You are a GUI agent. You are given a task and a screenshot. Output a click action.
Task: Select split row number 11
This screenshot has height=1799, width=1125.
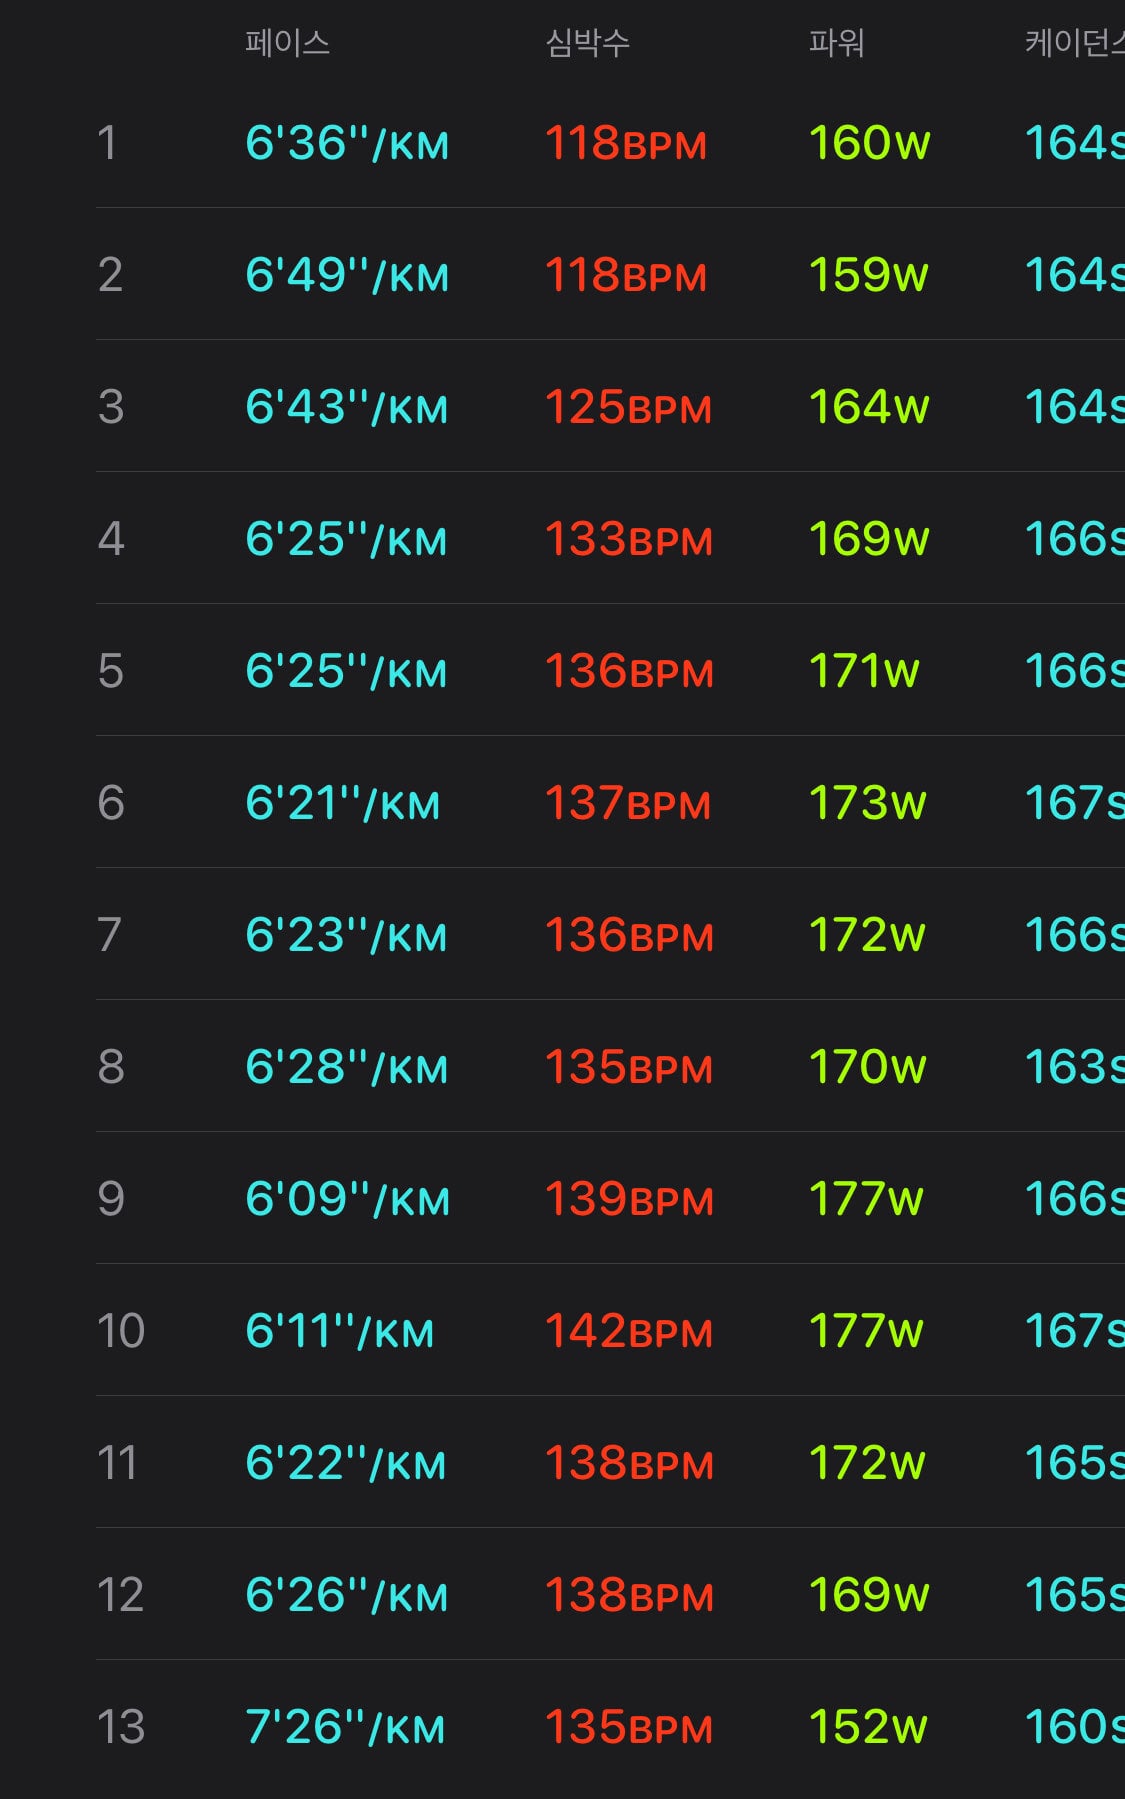pos(610,1462)
